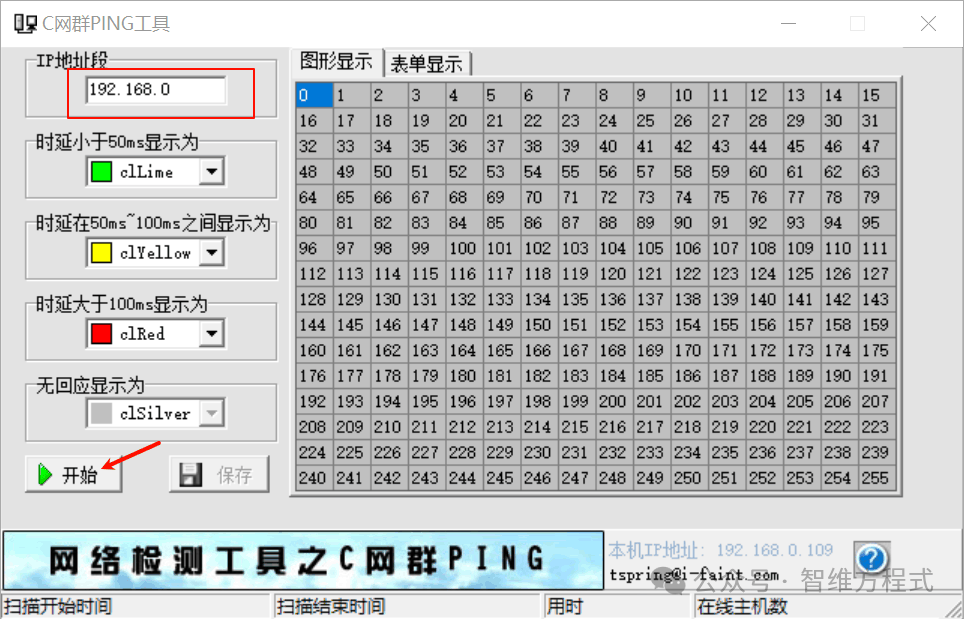Click host cell 255 in the grid
Screen dimensions: 964x619
pyautogui.click(x=877, y=478)
